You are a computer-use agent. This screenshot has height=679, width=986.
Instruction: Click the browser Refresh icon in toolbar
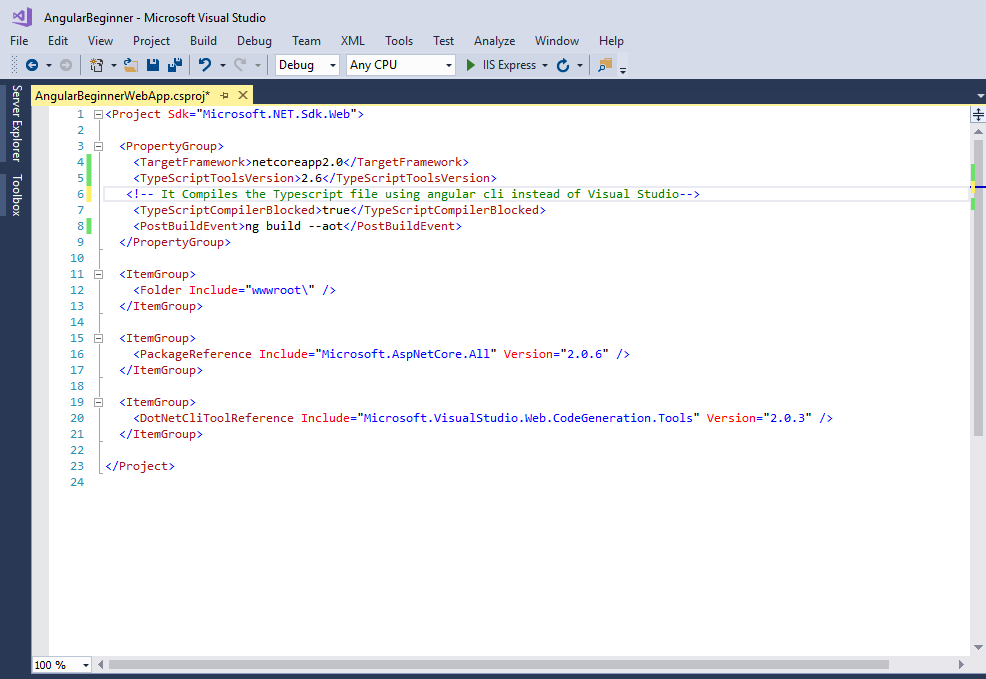click(563, 65)
